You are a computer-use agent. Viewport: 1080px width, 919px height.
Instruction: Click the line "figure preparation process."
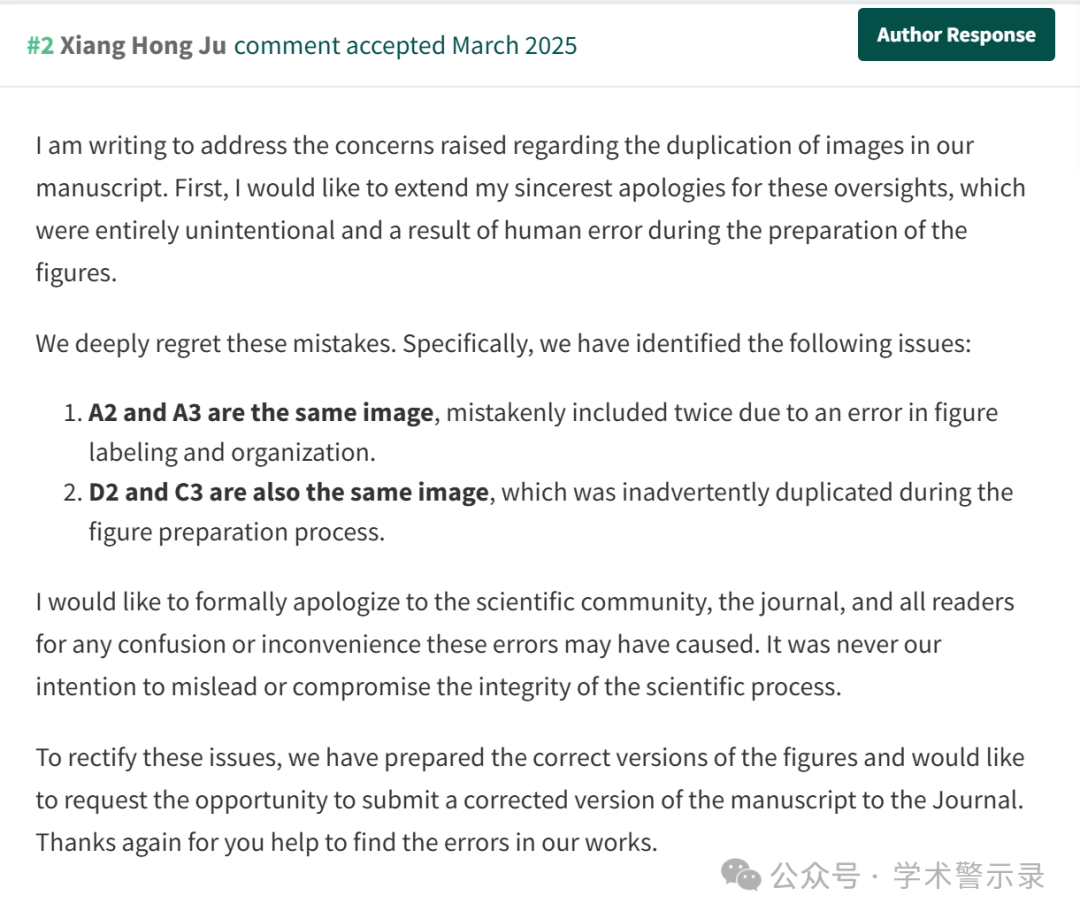click(237, 533)
